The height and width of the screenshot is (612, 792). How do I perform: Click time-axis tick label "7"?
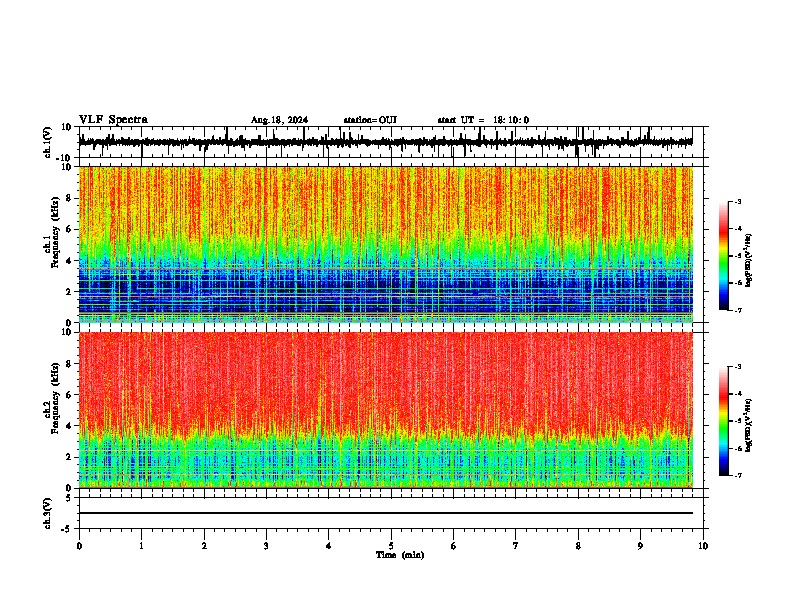[516, 546]
